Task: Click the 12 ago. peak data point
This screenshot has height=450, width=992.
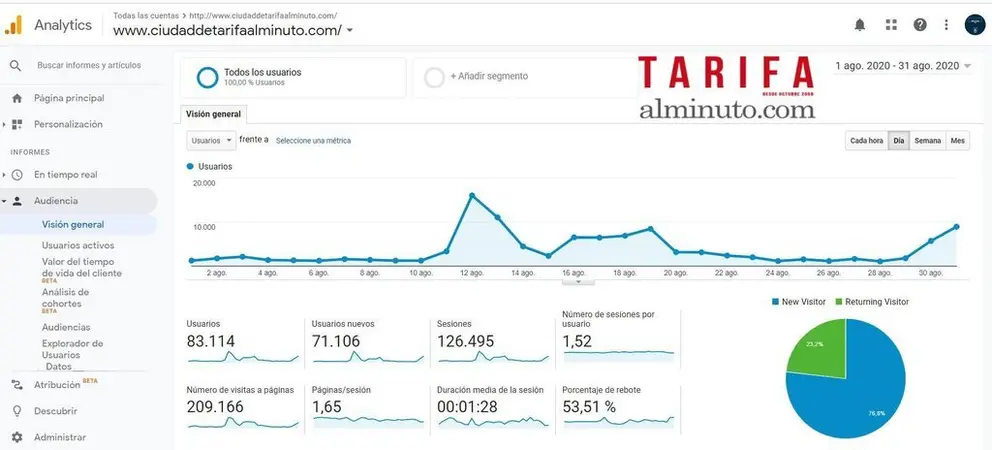Action: click(472, 196)
